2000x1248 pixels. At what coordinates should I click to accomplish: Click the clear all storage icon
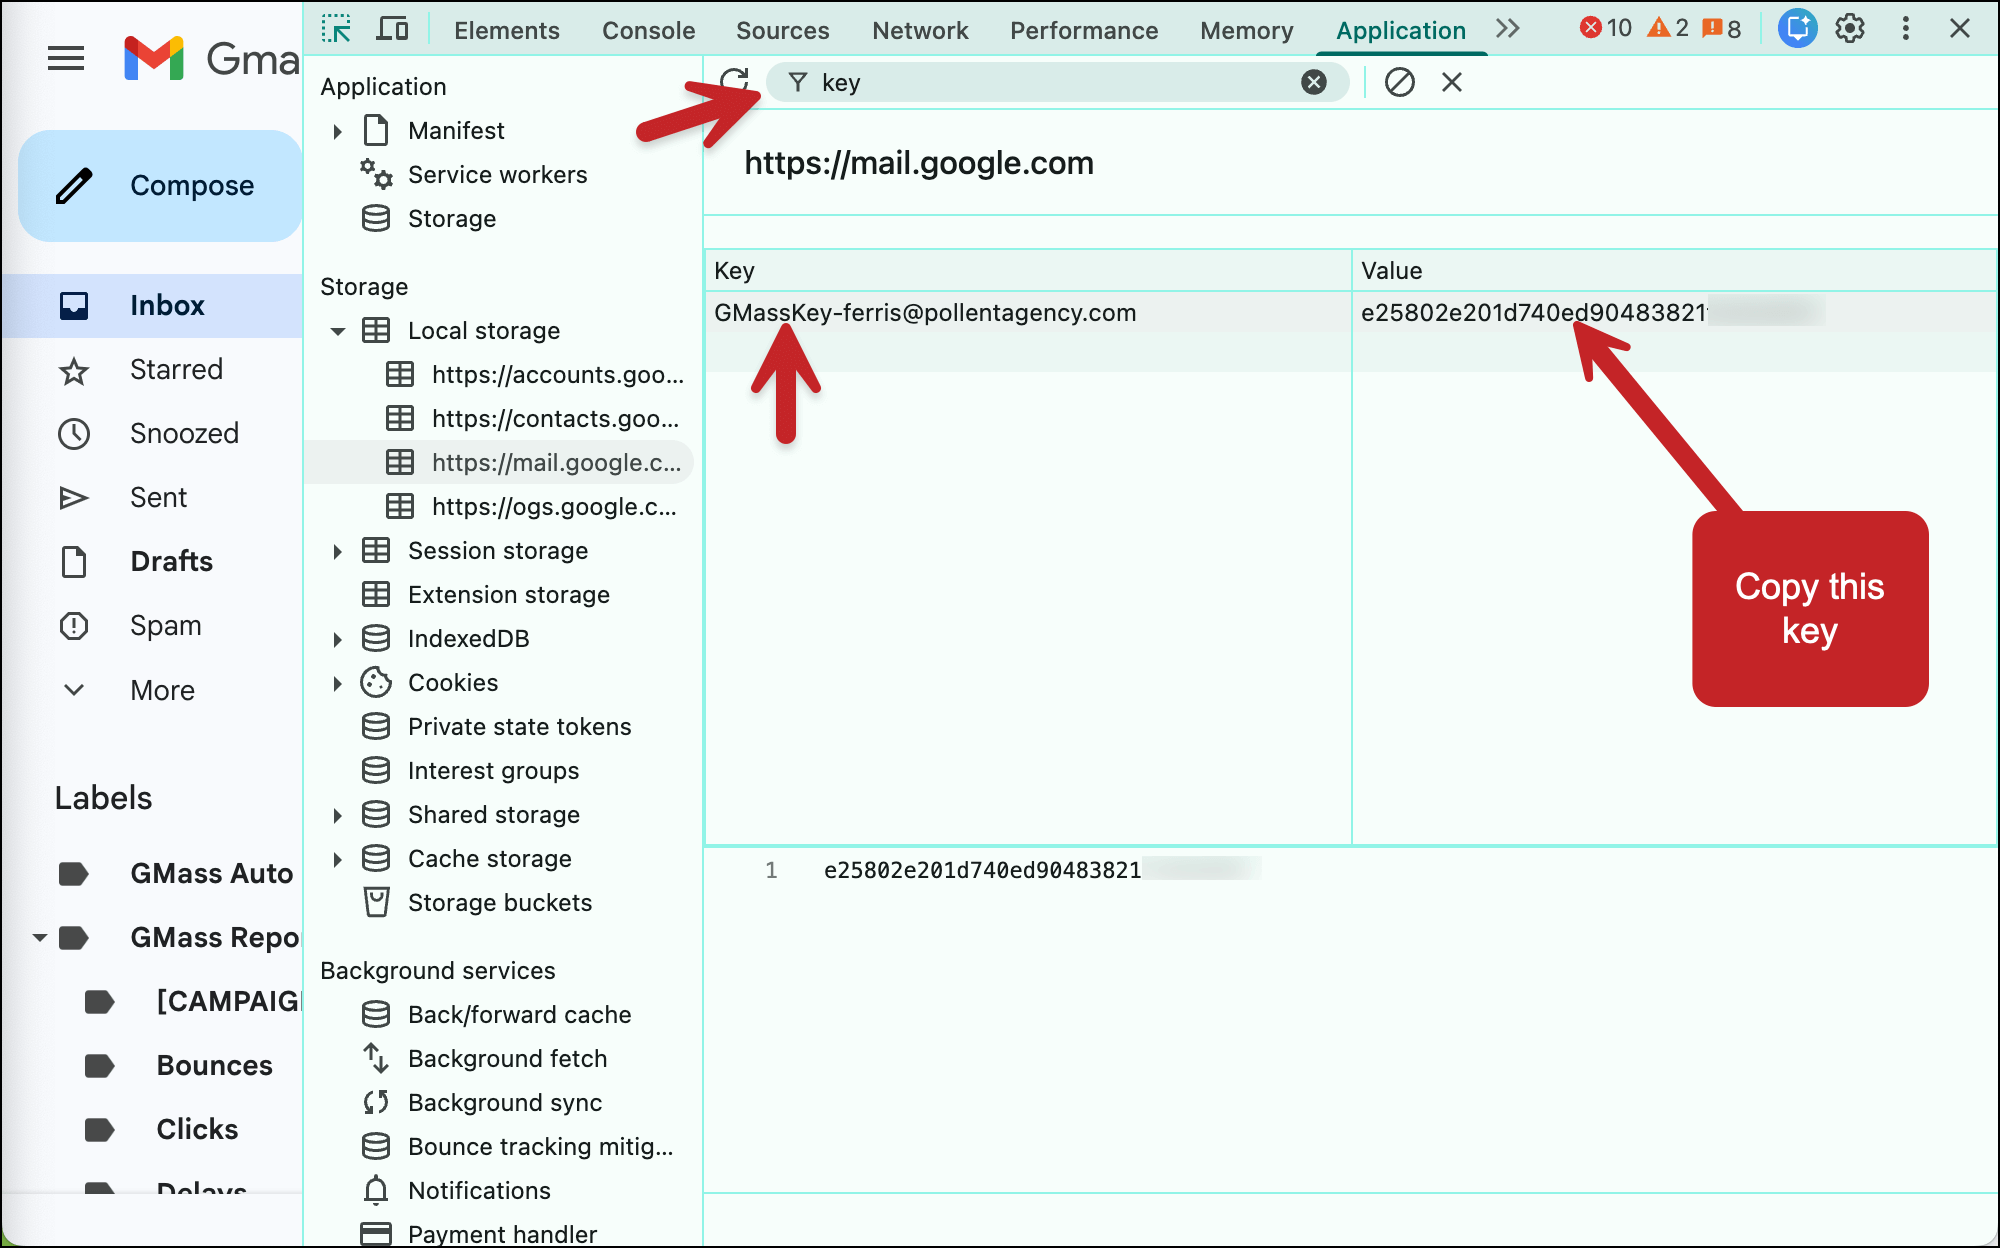[x=1399, y=82]
